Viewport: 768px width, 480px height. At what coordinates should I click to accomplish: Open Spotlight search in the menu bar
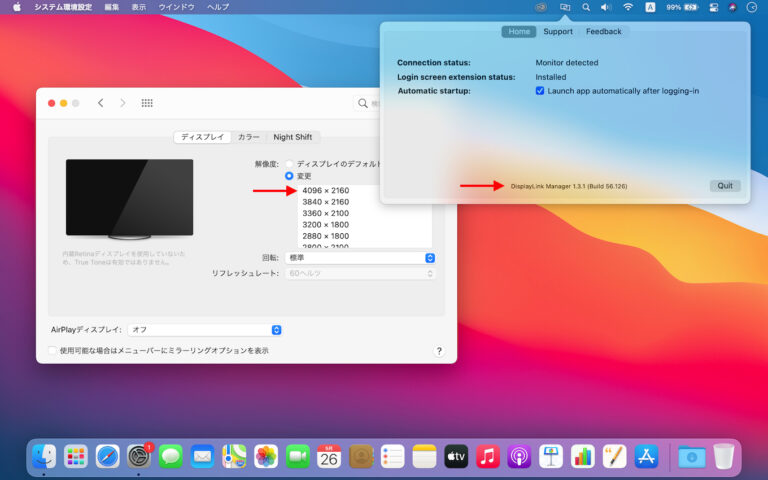[586, 7]
